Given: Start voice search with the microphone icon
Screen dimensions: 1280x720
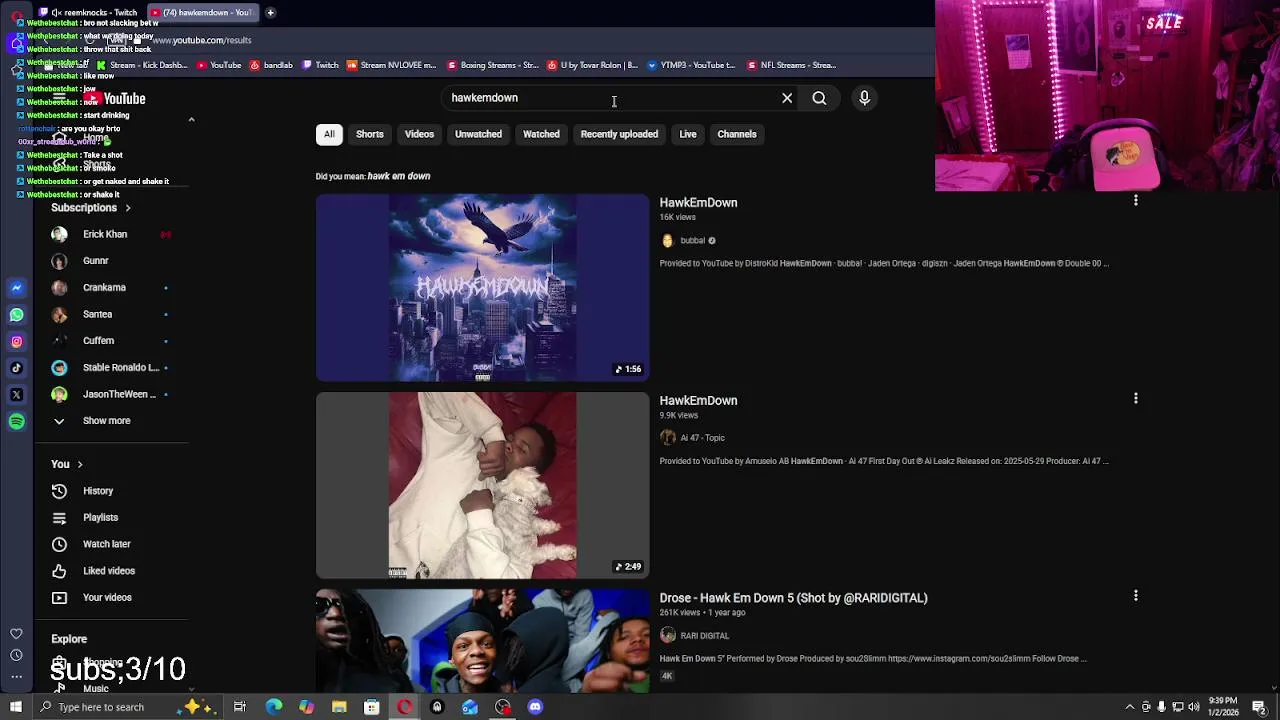Looking at the screenshot, I should 865,98.
